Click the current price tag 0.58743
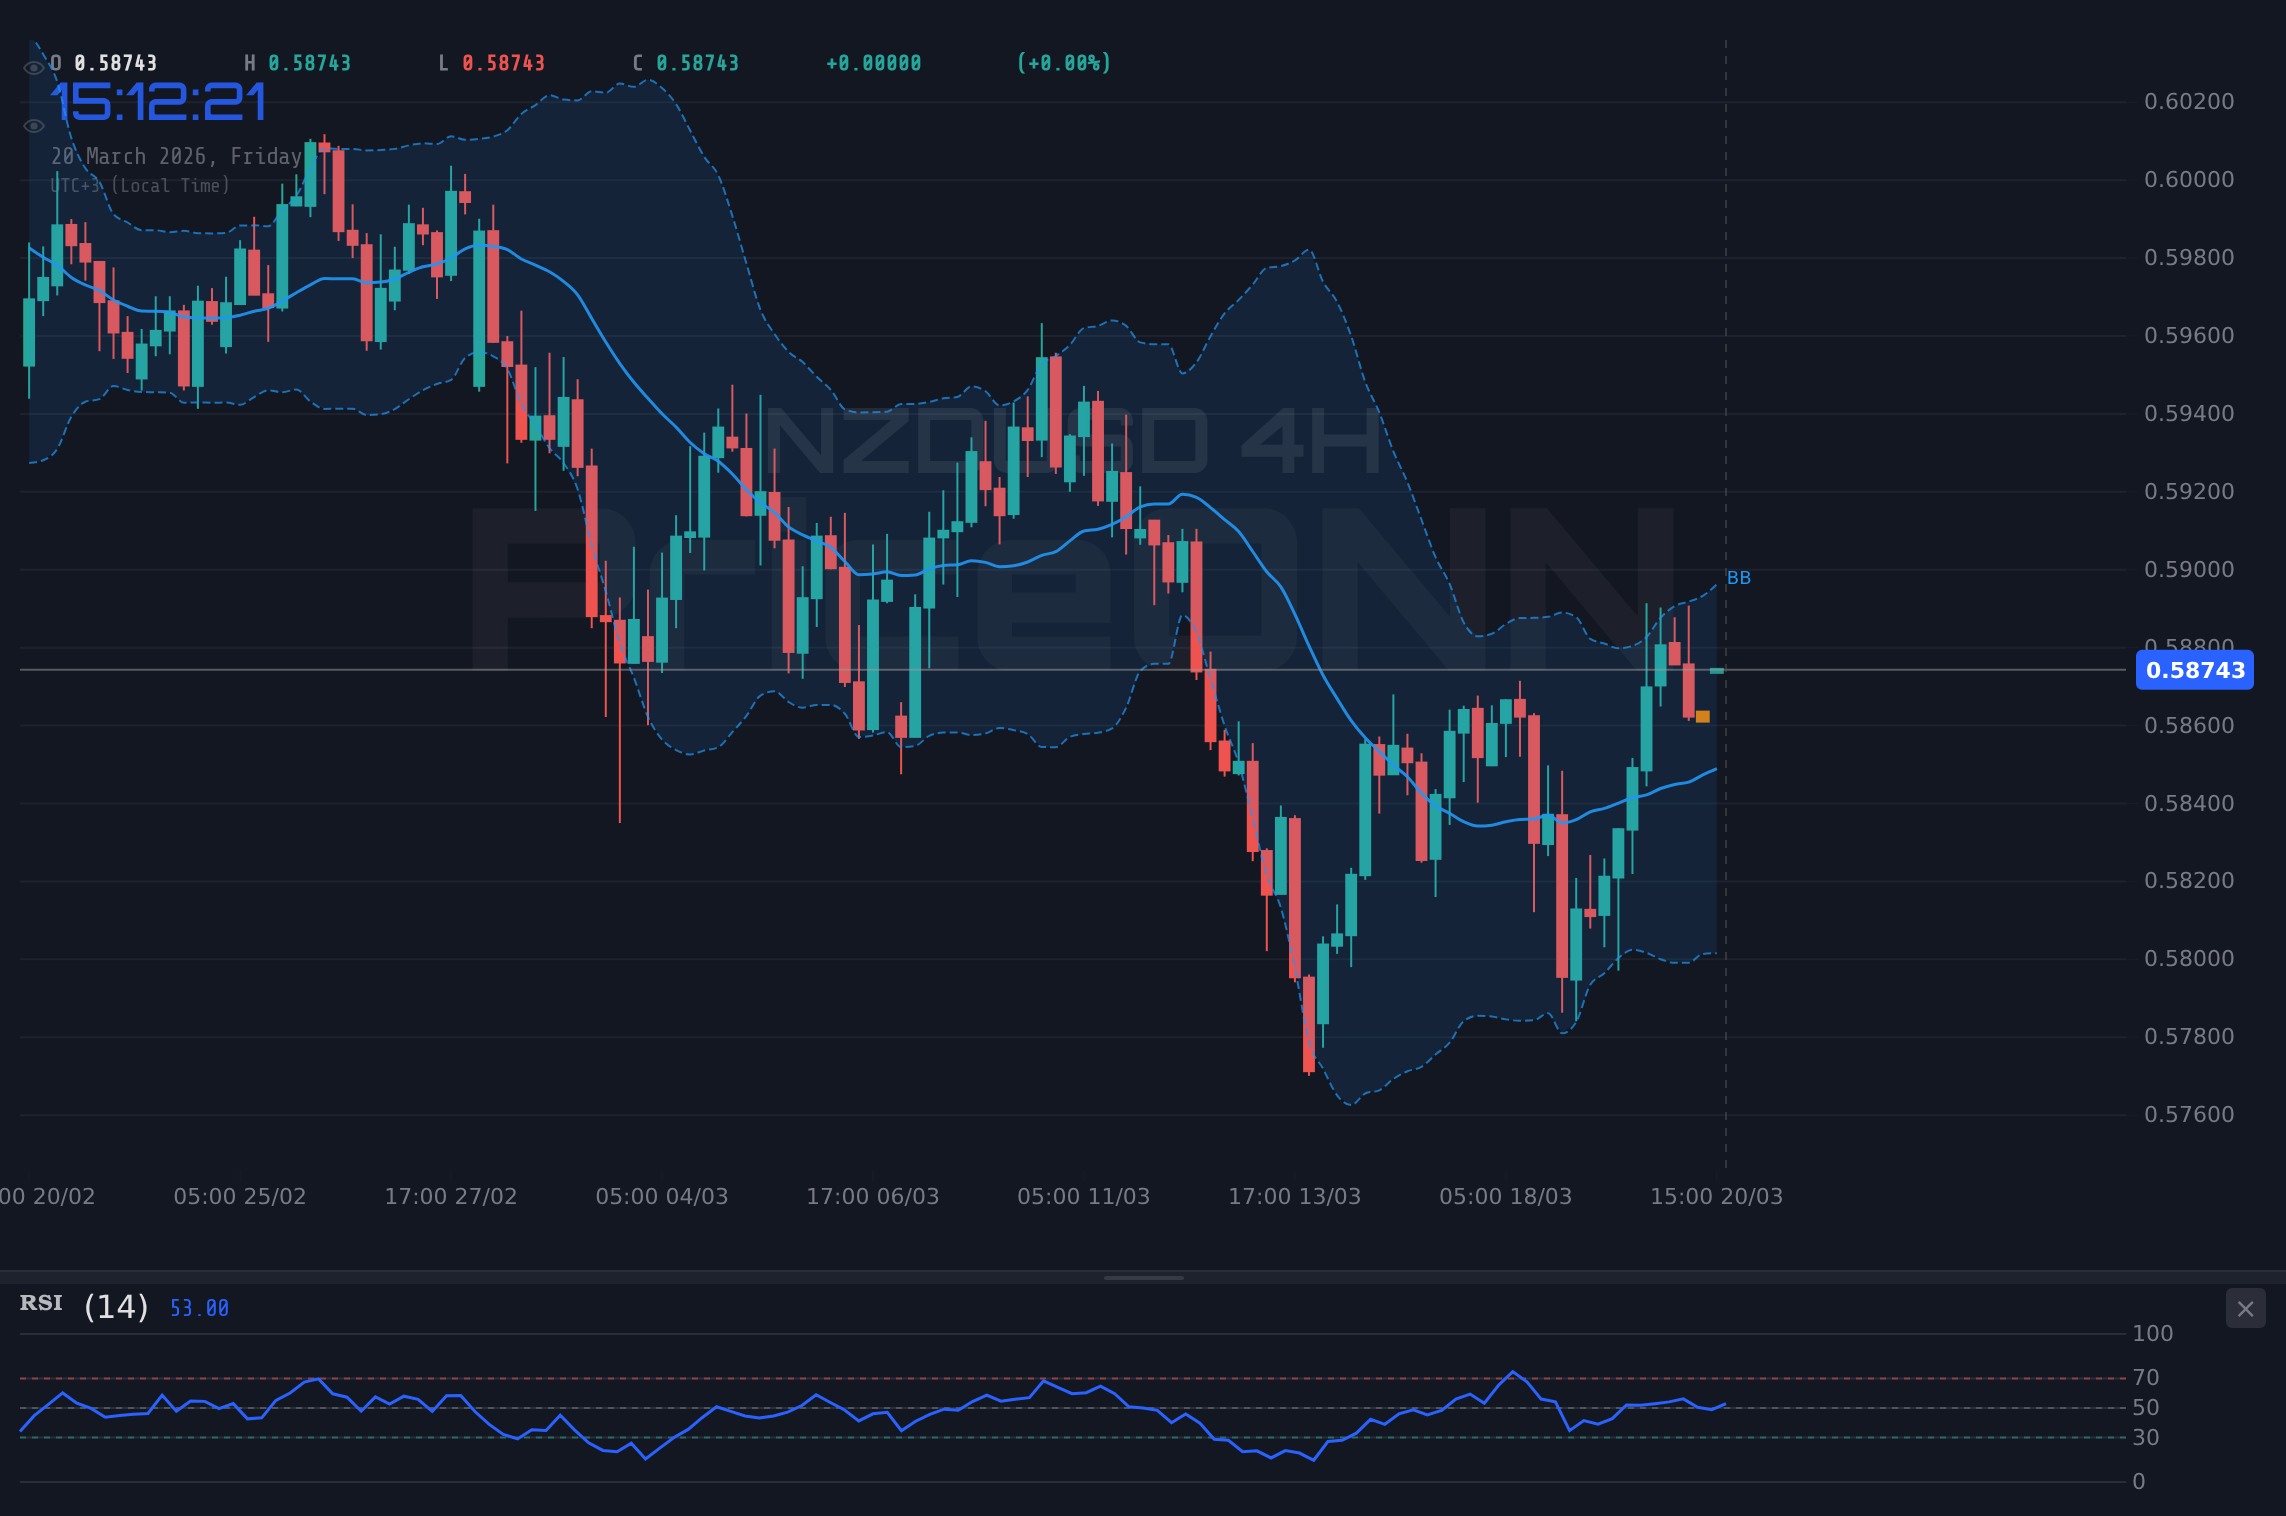The height and width of the screenshot is (1516, 2286). point(2195,671)
